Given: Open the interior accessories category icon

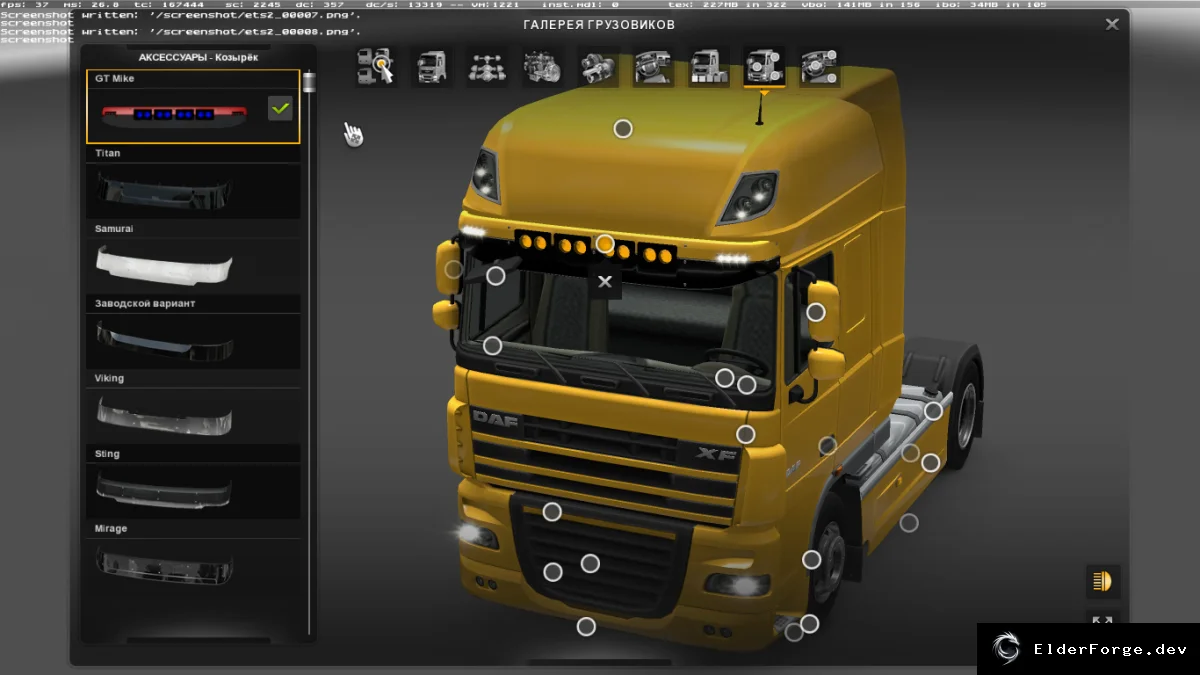Looking at the screenshot, I should click(x=820, y=67).
